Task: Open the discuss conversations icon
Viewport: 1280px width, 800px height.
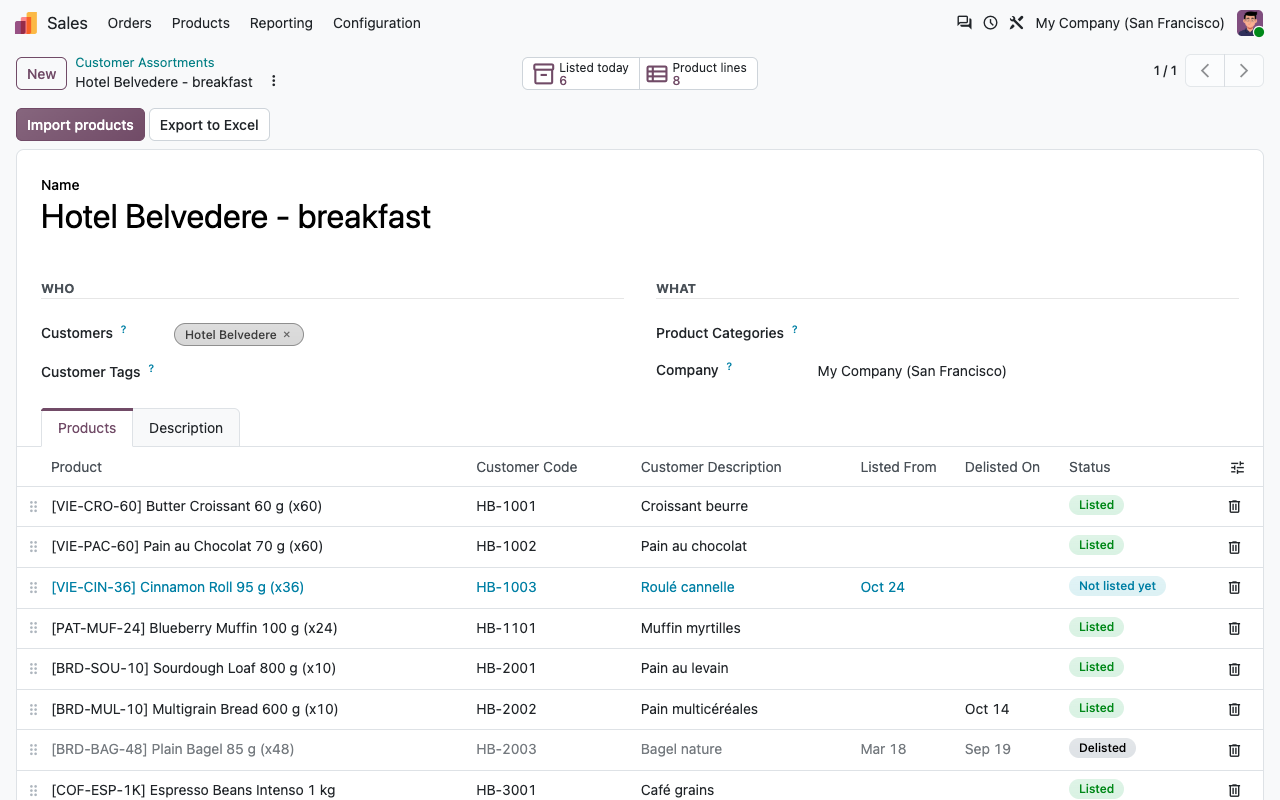Action: click(x=964, y=23)
